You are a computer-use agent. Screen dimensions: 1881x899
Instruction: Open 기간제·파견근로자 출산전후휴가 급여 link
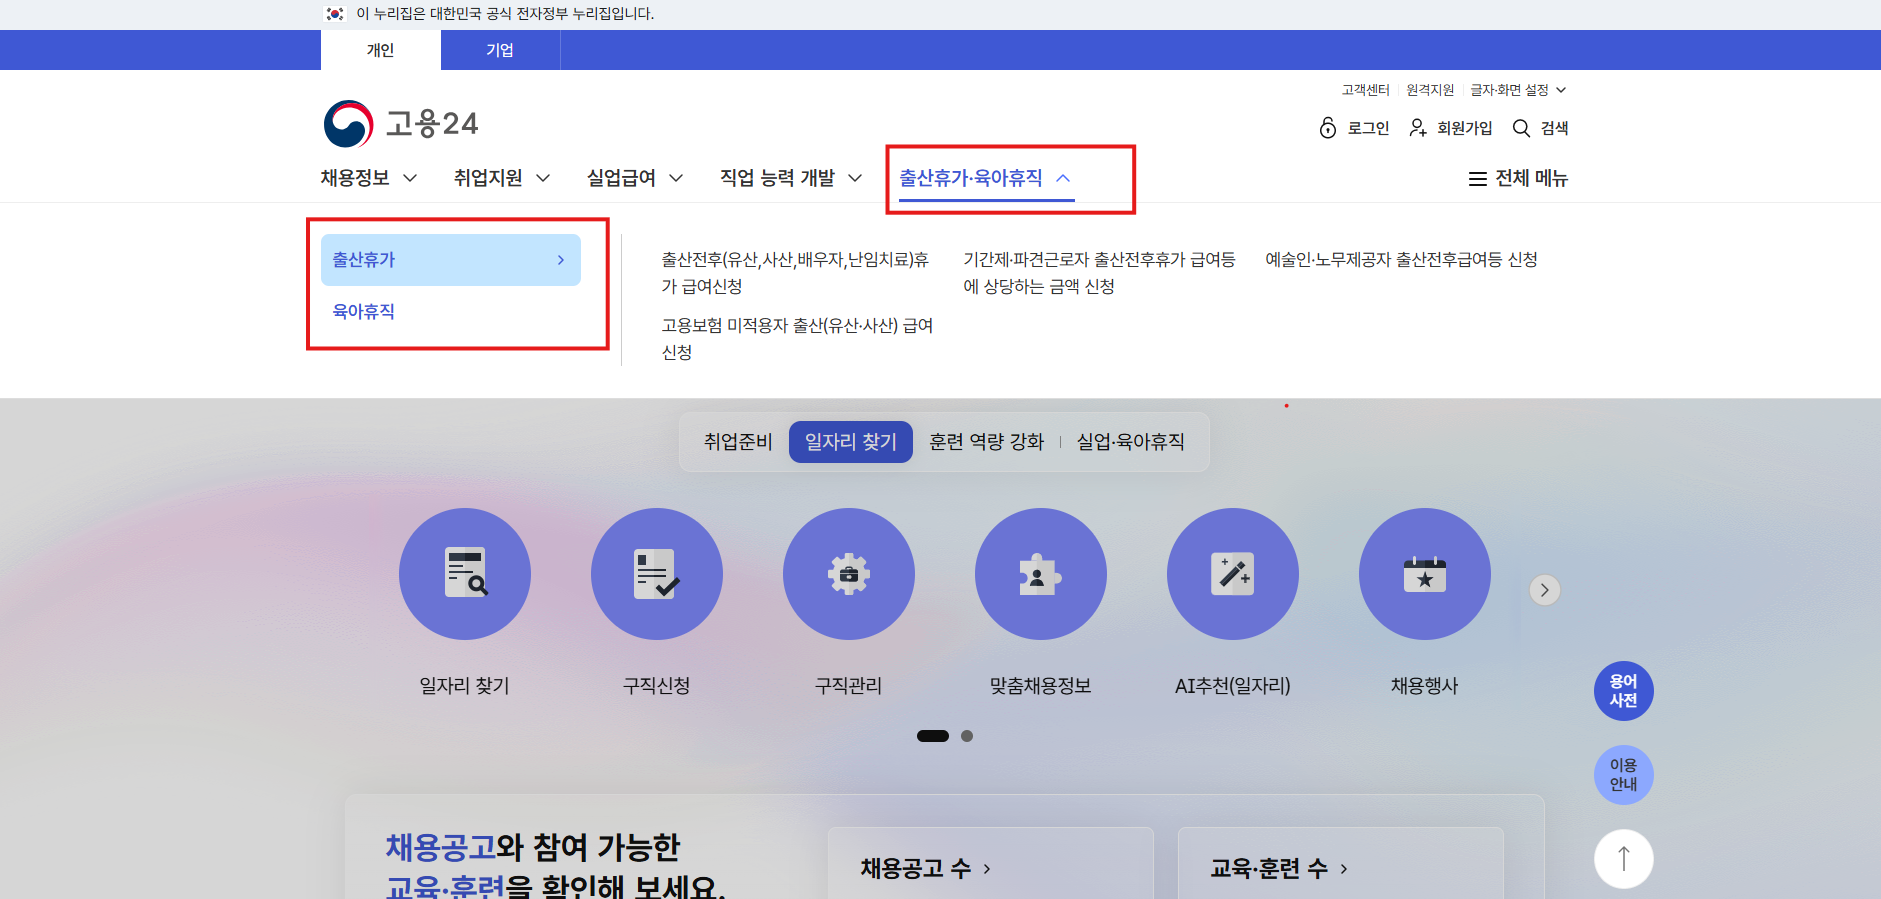coord(1099,273)
